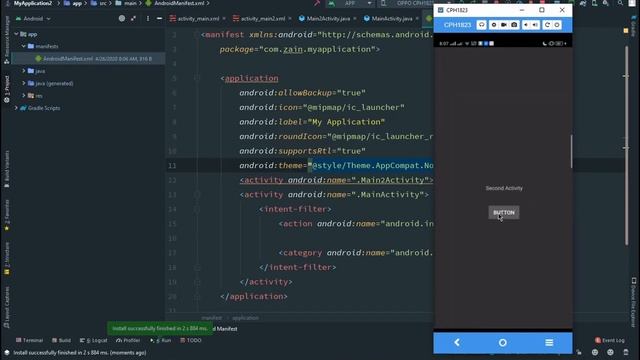Image resolution: width=640 pixels, height=360 pixels.
Task: Expand the java (generated) folder node
Action: pyautogui.click(x=24, y=83)
